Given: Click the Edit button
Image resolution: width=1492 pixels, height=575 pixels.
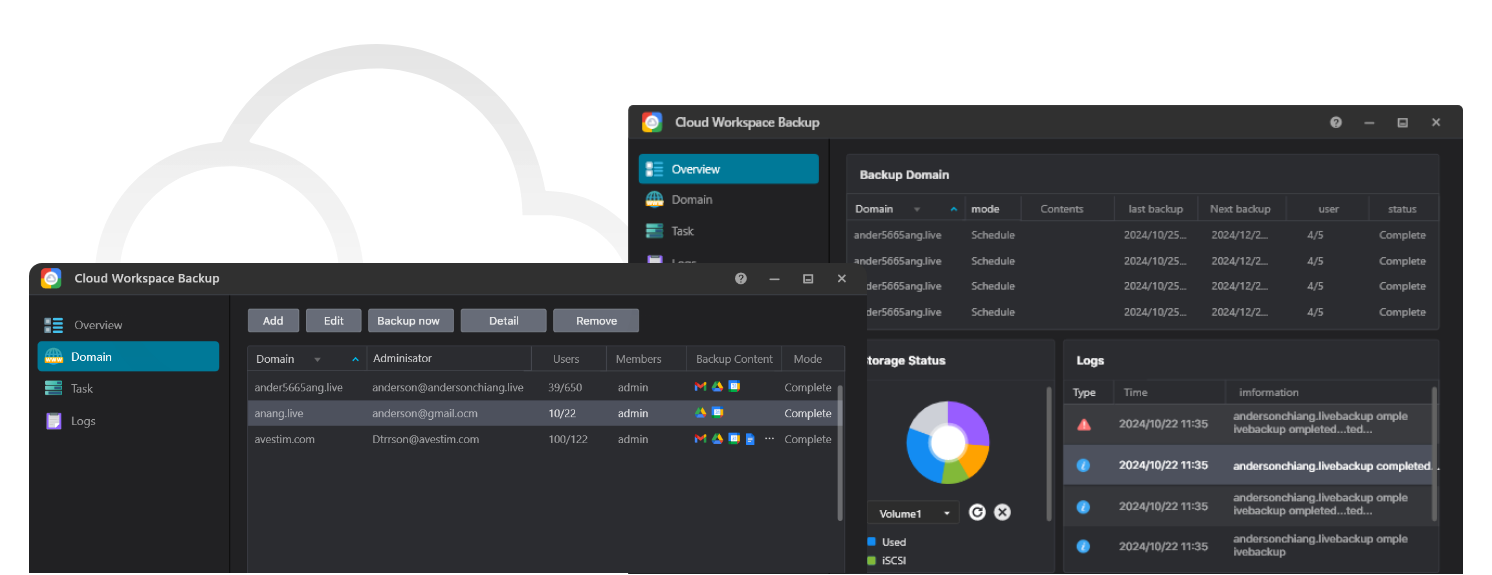Looking at the screenshot, I should tap(334, 321).
